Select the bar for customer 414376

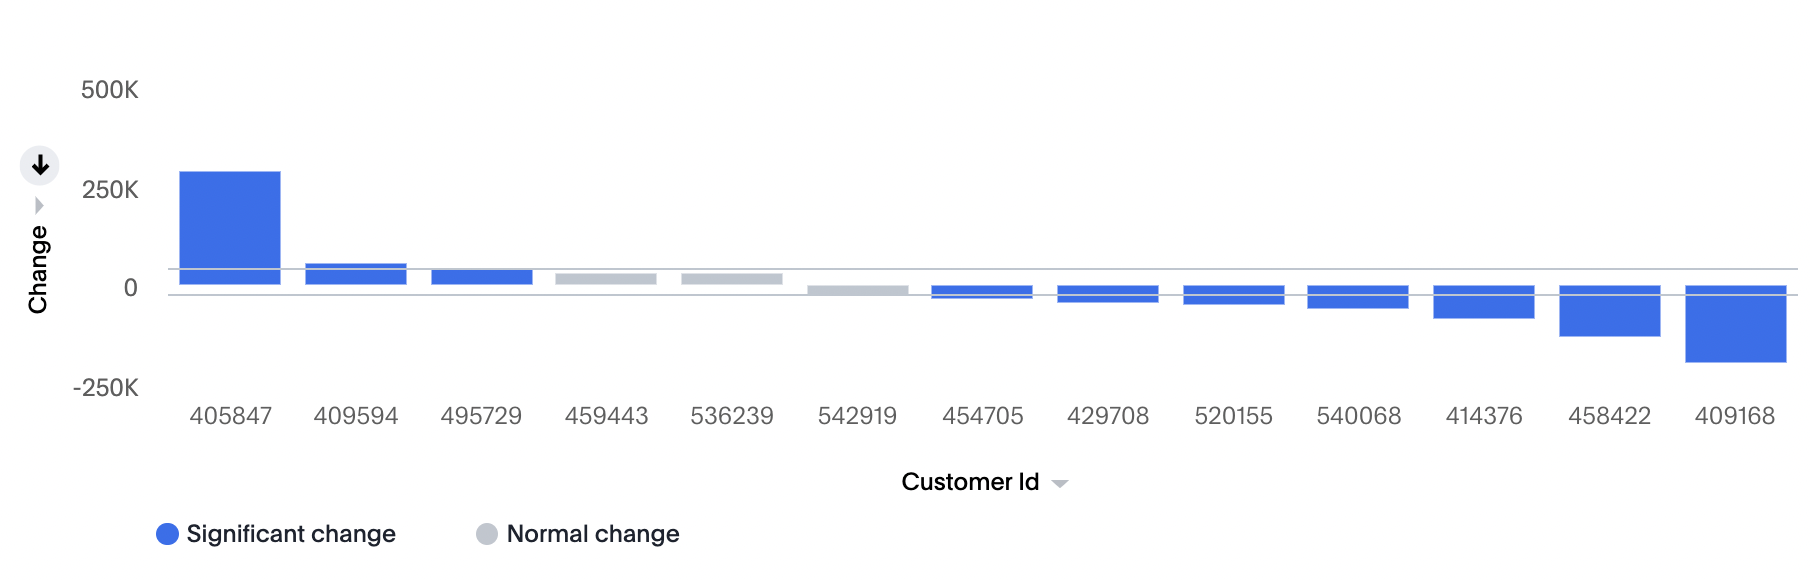[1484, 302]
